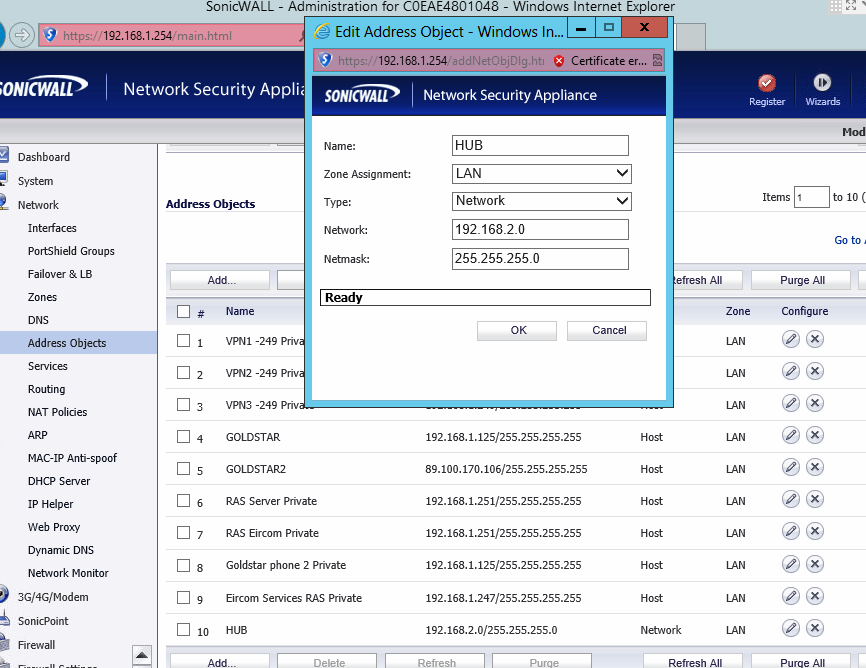Click the delete X icon for HUB row 10
This screenshot has height=668, width=866.
(815, 628)
